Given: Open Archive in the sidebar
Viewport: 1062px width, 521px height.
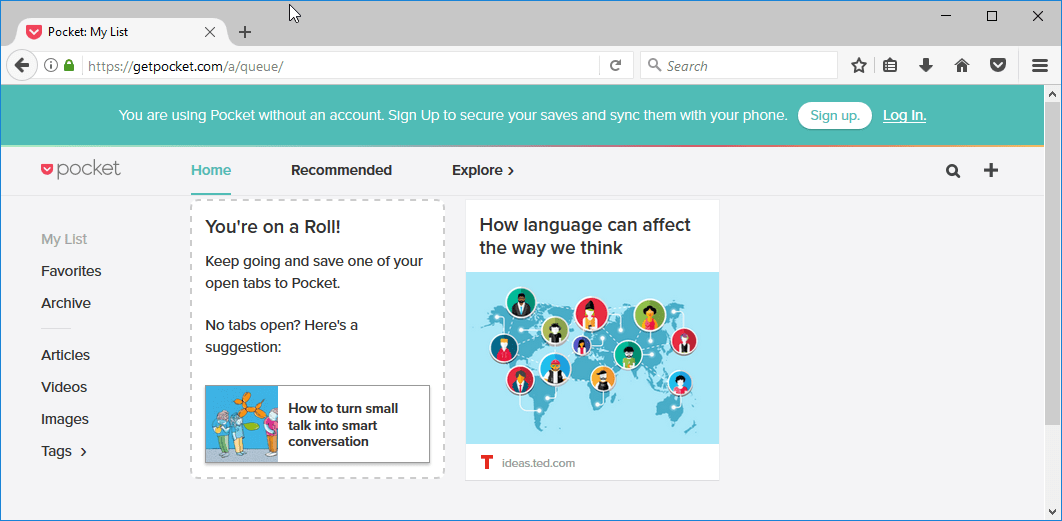Looking at the screenshot, I should (66, 303).
